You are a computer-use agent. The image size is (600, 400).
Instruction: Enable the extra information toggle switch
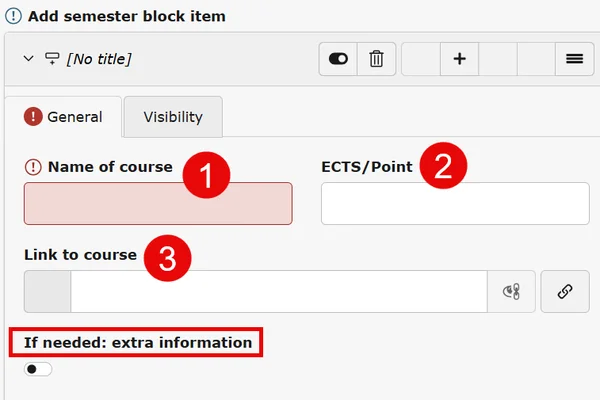pyautogui.click(x=38, y=369)
